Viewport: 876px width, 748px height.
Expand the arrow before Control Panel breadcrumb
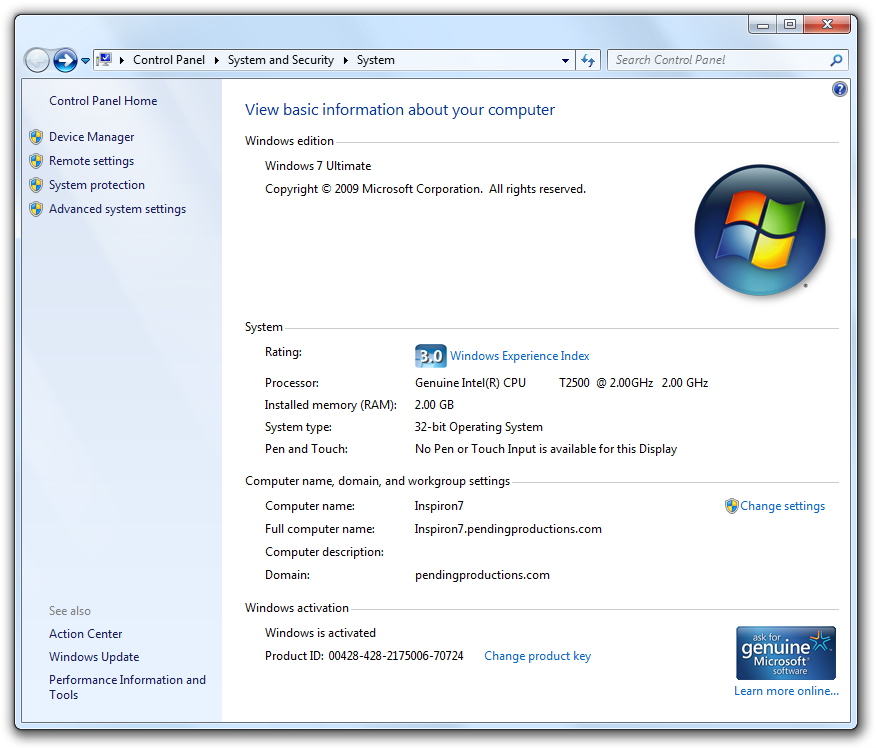pos(122,60)
